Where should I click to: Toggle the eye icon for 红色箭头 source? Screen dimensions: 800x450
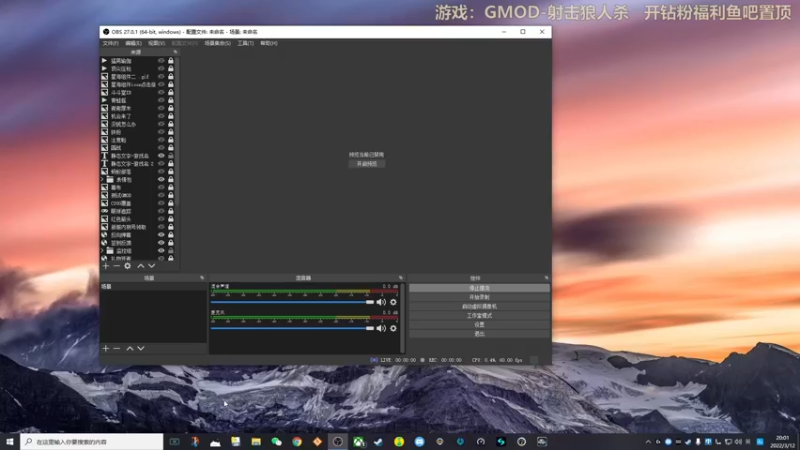[x=161, y=219]
